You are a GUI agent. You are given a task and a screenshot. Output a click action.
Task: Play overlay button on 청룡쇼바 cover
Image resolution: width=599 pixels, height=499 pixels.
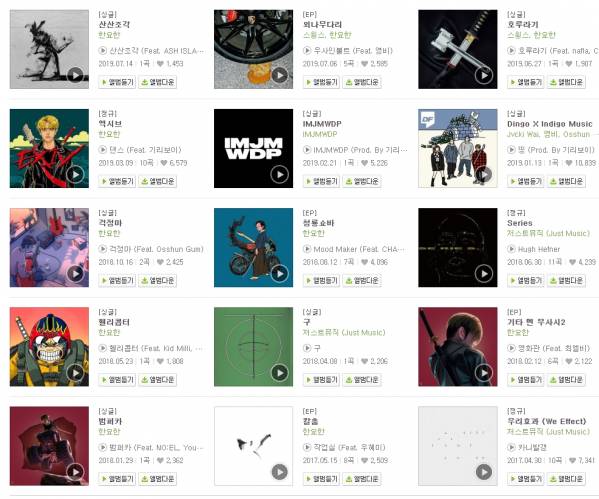280,274
